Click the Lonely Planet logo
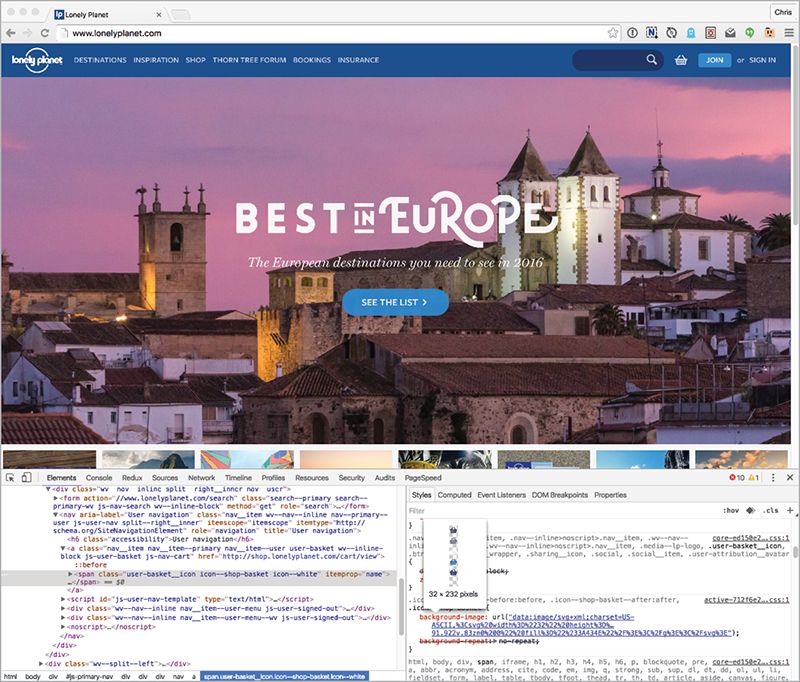800x682 pixels. (x=33, y=60)
